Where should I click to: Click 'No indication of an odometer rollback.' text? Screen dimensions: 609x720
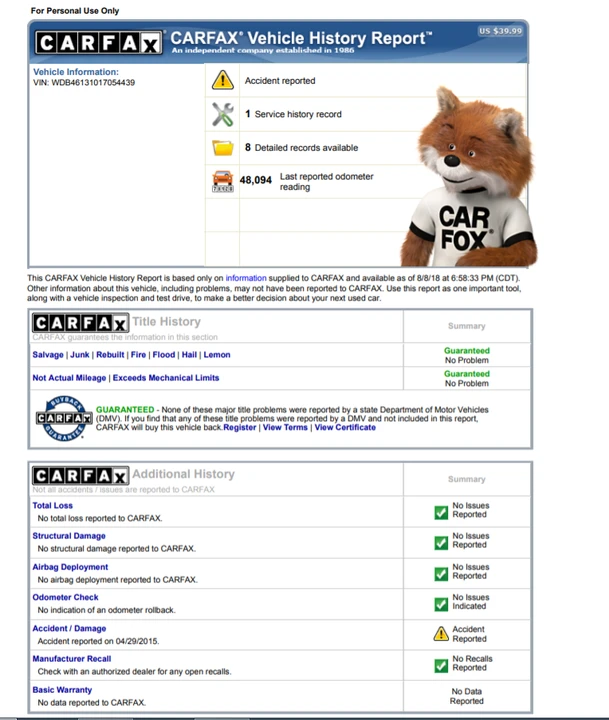coord(107,610)
